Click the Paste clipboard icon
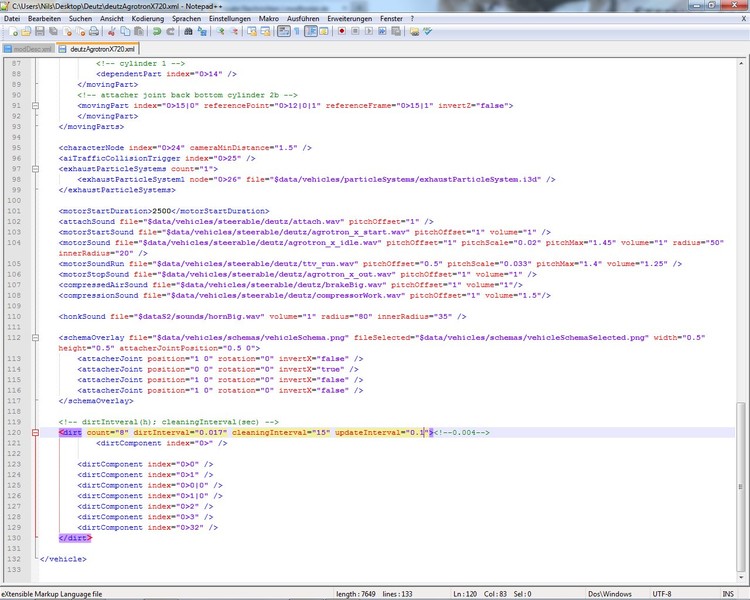750x600 pixels. 139,32
